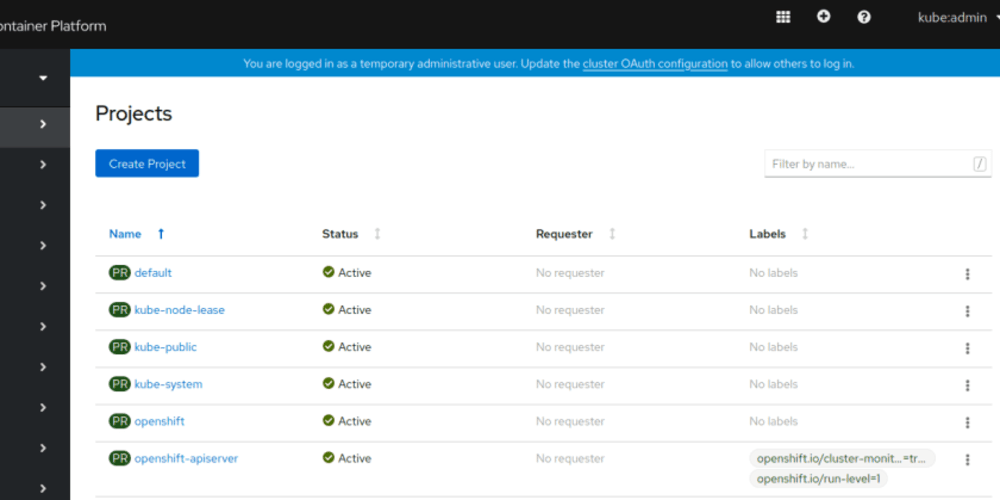The height and width of the screenshot is (500, 1000).
Task: Click the openshift.io/cluster-monit... label chip
Action: click(842, 459)
